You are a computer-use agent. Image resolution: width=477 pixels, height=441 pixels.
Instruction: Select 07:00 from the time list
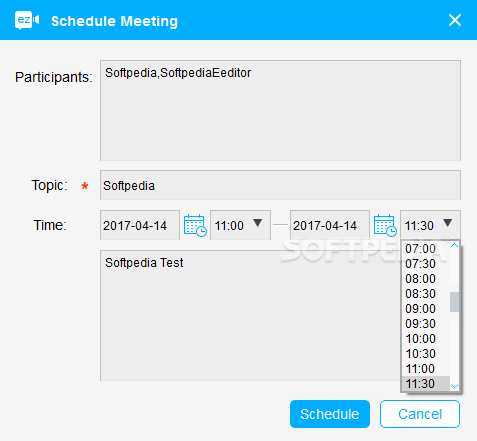[x=425, y=249]
